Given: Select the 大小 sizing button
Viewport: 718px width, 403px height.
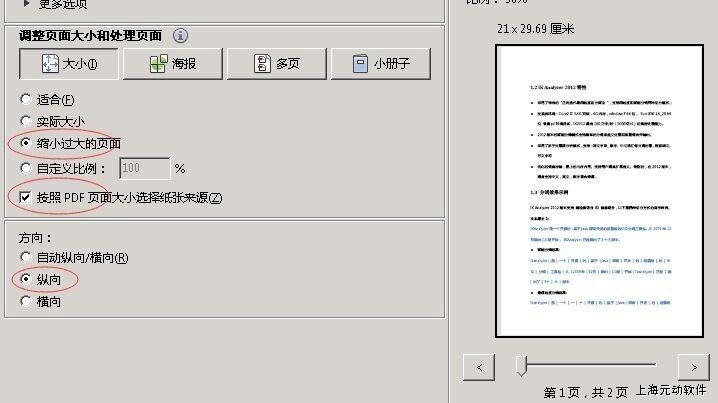Looking at the screenshot, I should [x=68, y=64].
